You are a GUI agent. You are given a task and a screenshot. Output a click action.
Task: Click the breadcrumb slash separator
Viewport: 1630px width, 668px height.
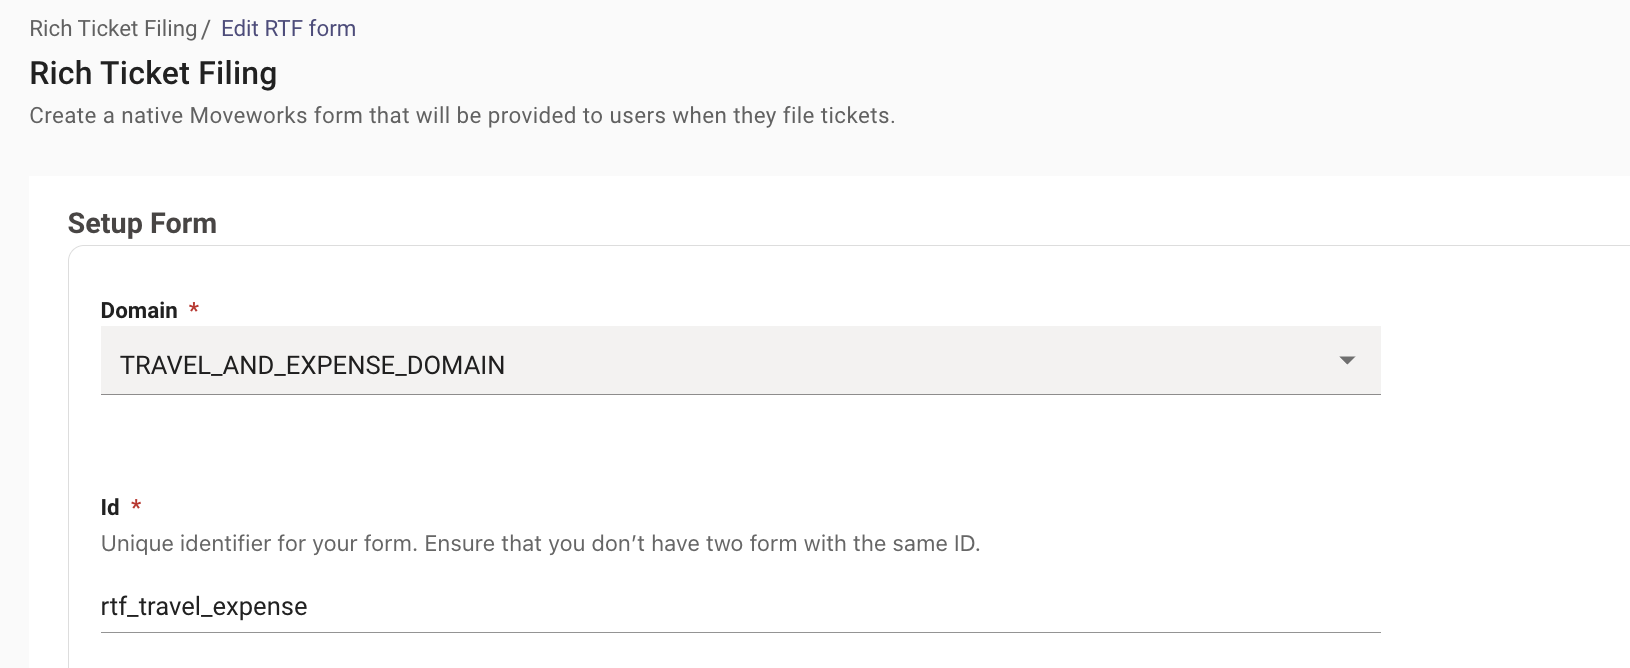206,29
